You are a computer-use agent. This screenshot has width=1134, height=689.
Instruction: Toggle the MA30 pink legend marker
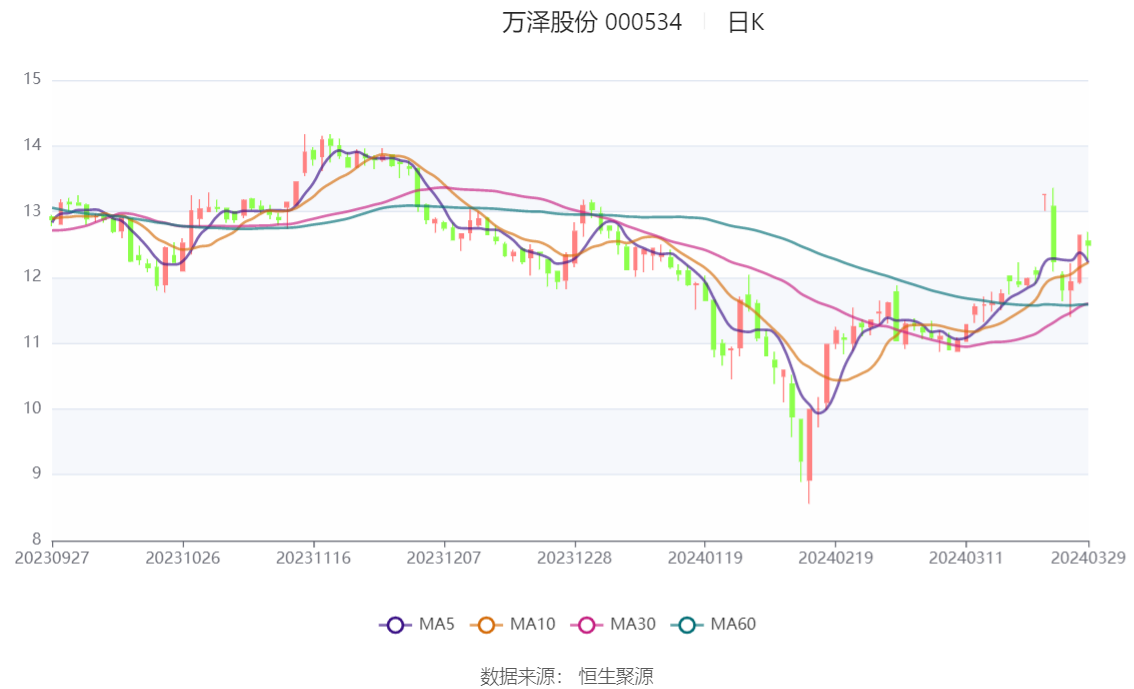pos(587,625)
